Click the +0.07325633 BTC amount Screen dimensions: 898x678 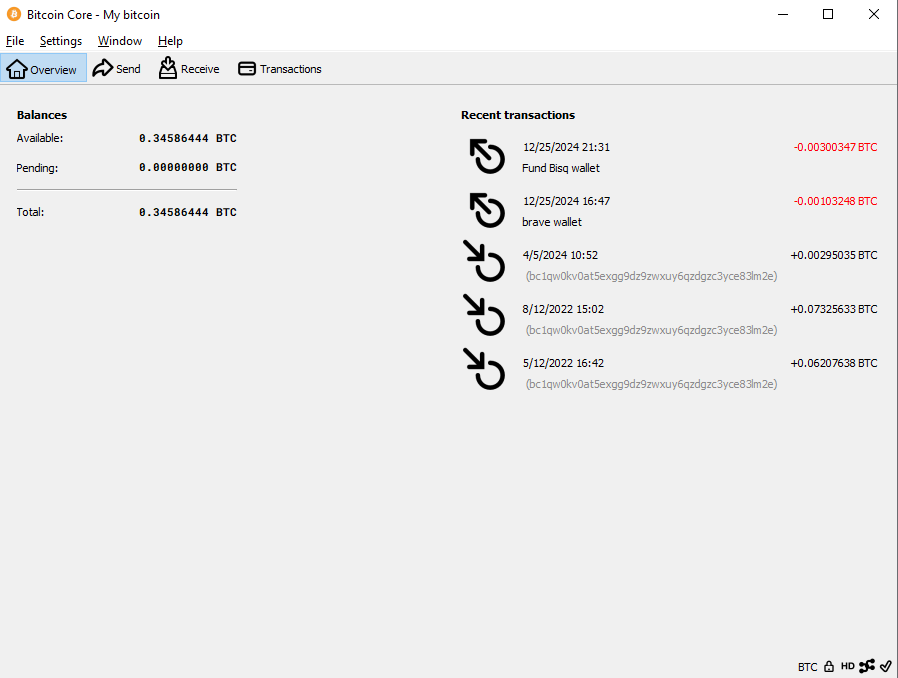click(x=834, y=309)
